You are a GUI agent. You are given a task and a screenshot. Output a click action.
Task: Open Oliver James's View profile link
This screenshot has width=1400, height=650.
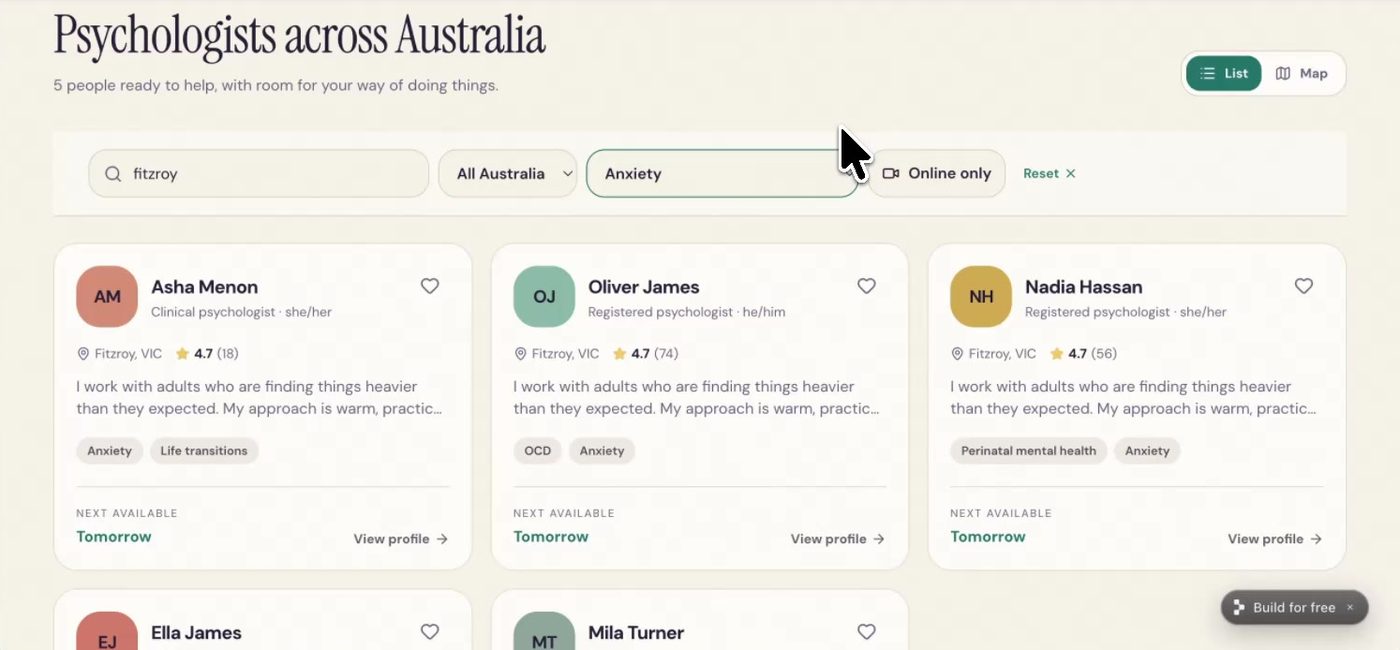838,539
